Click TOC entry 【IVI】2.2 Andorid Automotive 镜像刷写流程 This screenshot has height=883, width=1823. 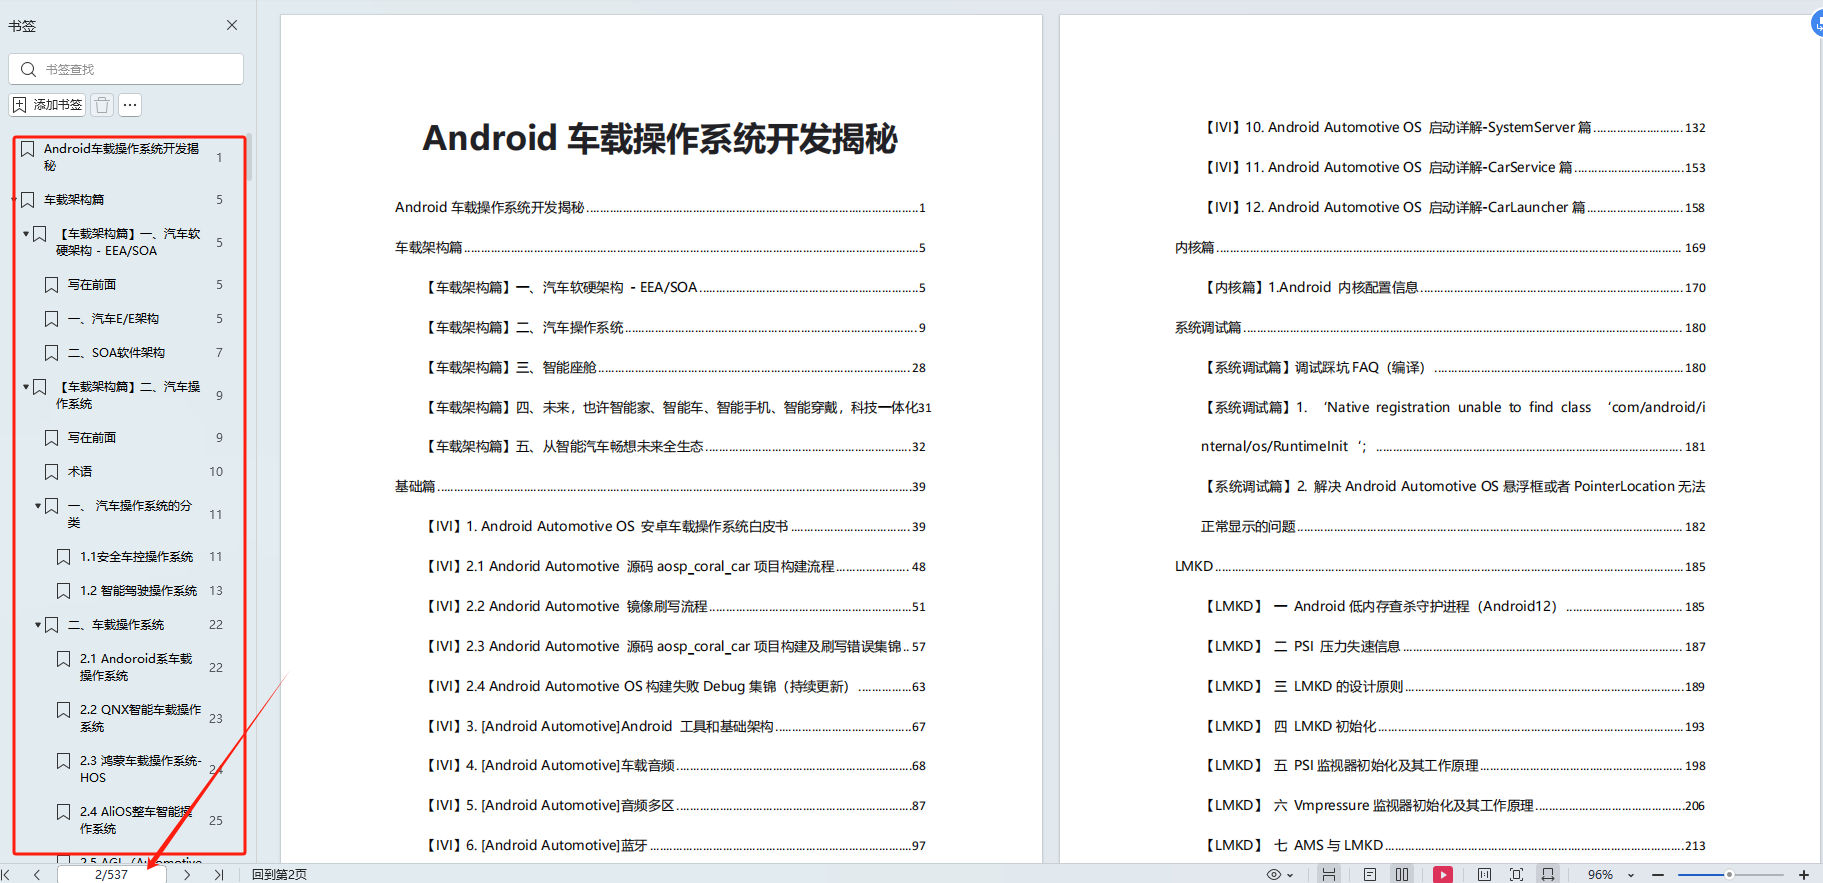(676, 606)
